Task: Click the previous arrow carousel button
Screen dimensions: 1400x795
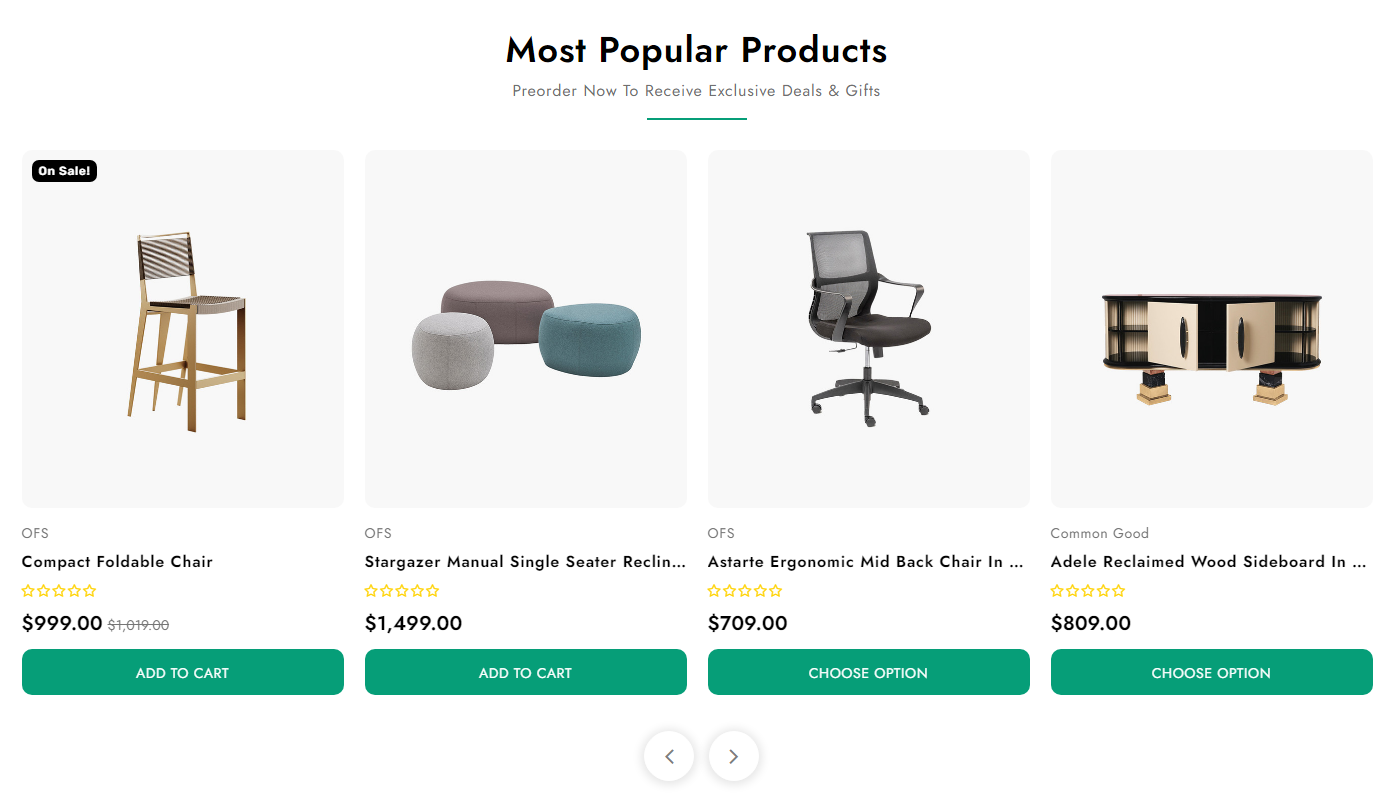Action: (669, 756)
